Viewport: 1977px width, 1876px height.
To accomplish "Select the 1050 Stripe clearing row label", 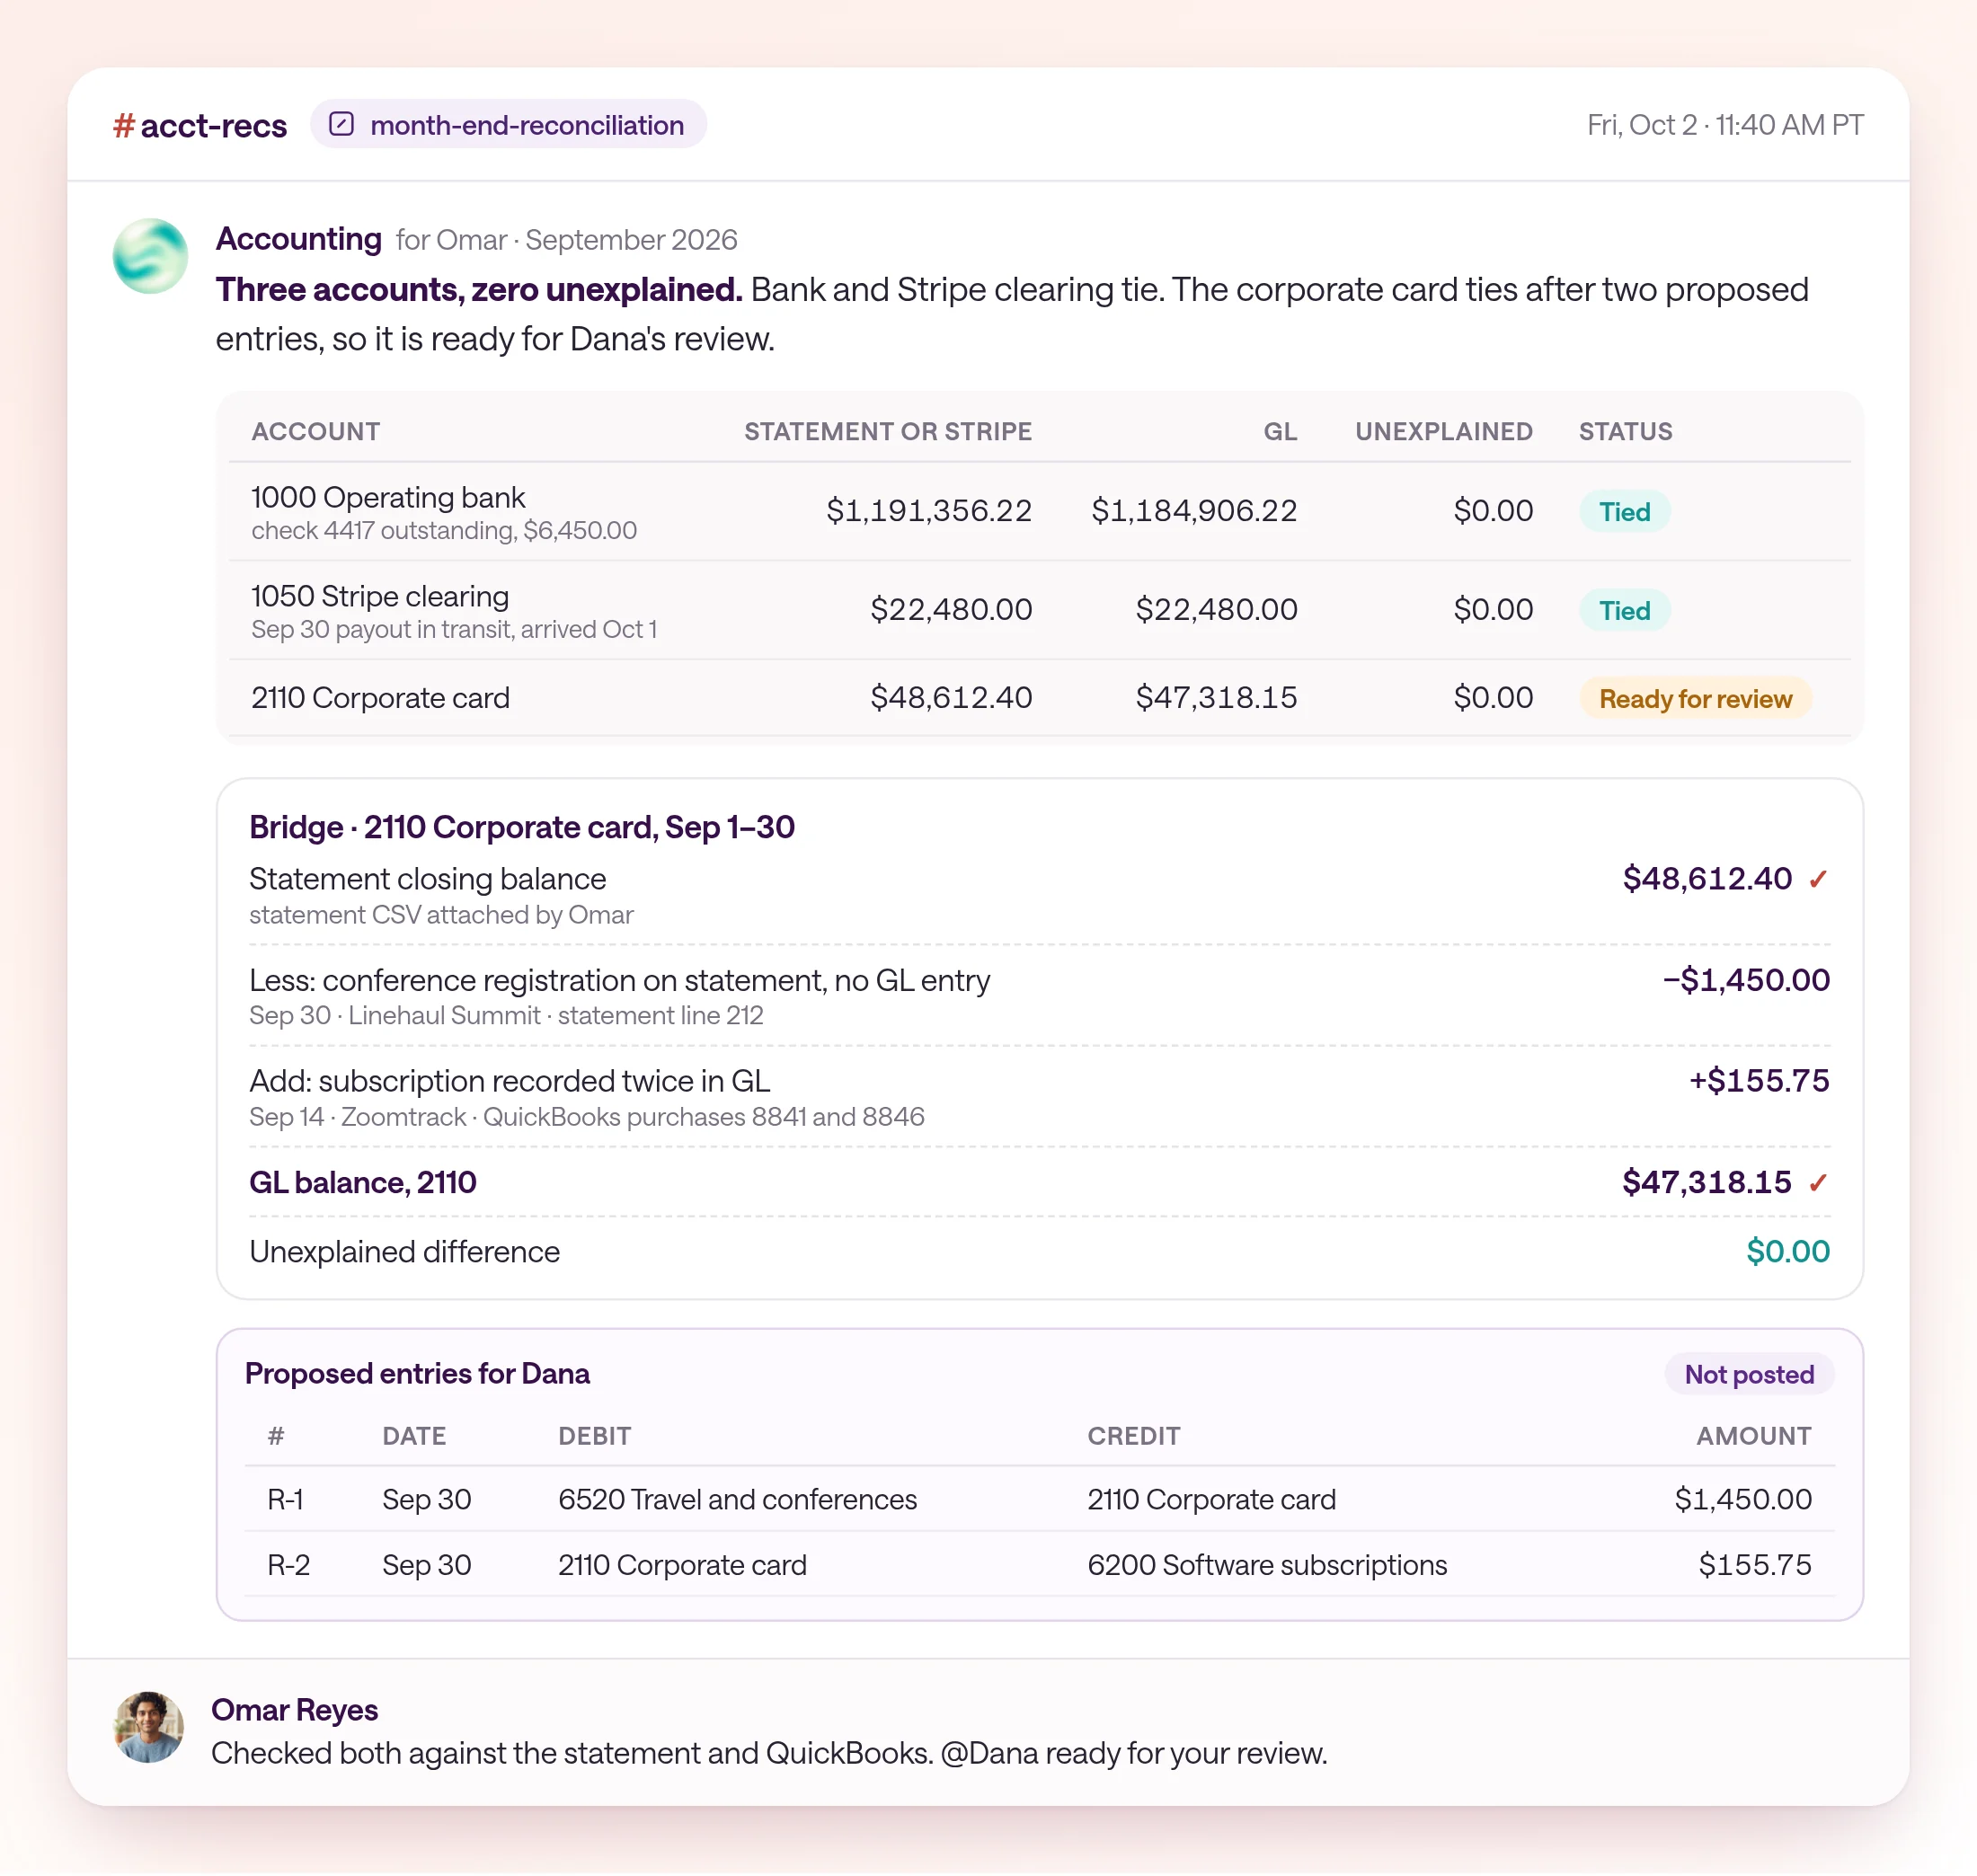I will tap(380, 597).
